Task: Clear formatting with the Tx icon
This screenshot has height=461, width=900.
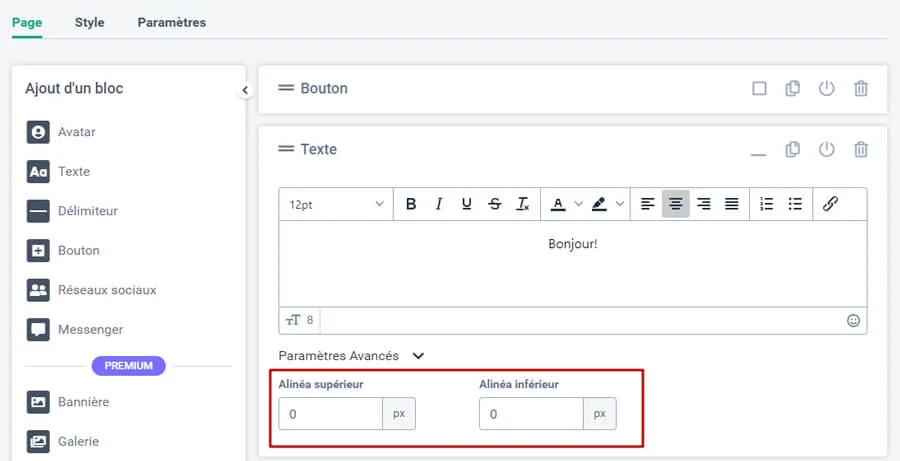Action: pyautogui.click(x=523, y=204)
